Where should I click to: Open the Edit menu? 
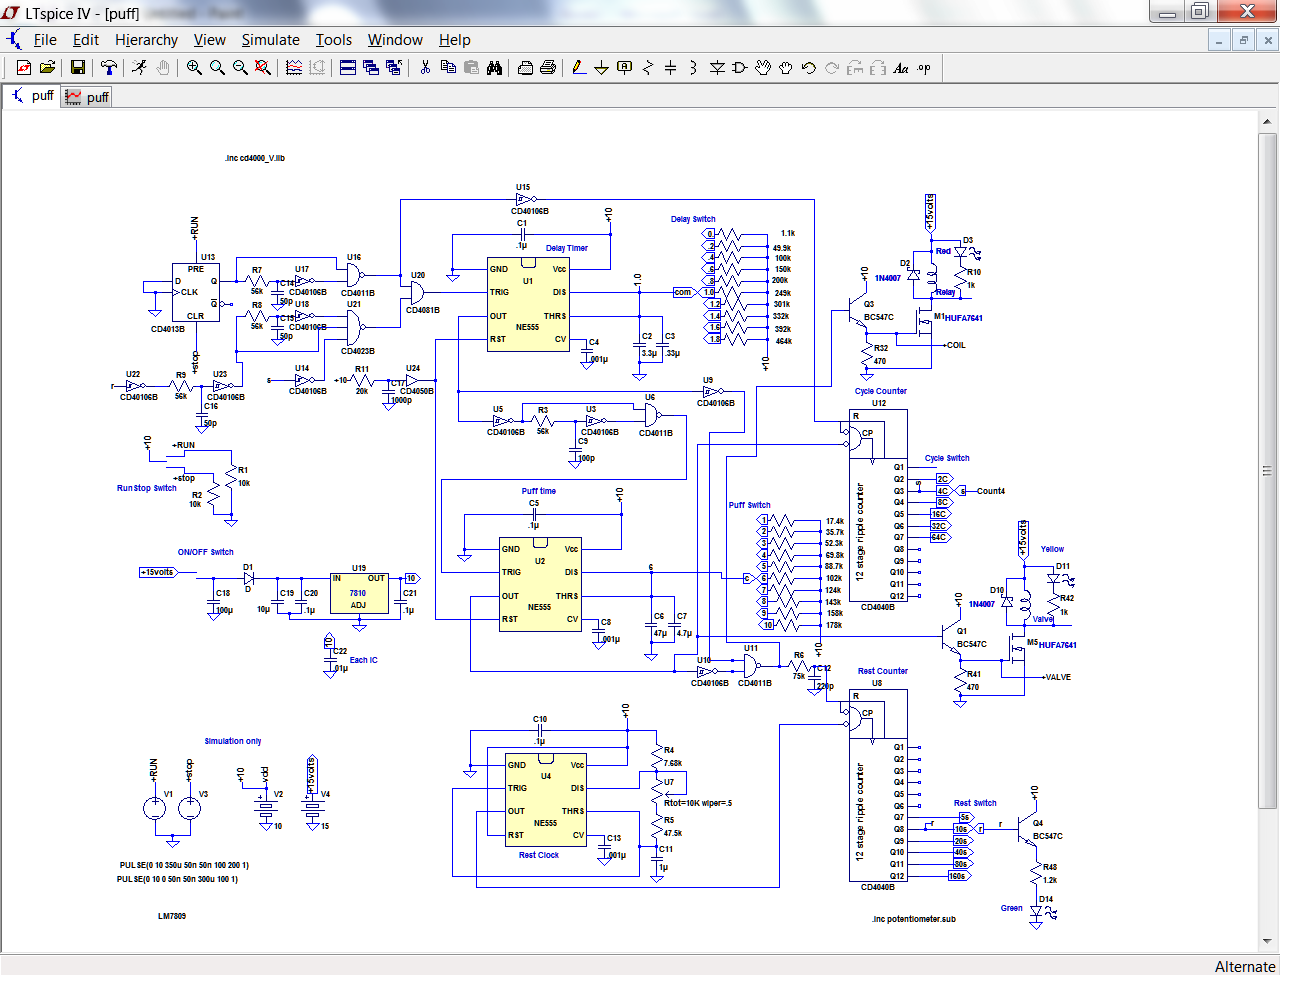[86, 40]
